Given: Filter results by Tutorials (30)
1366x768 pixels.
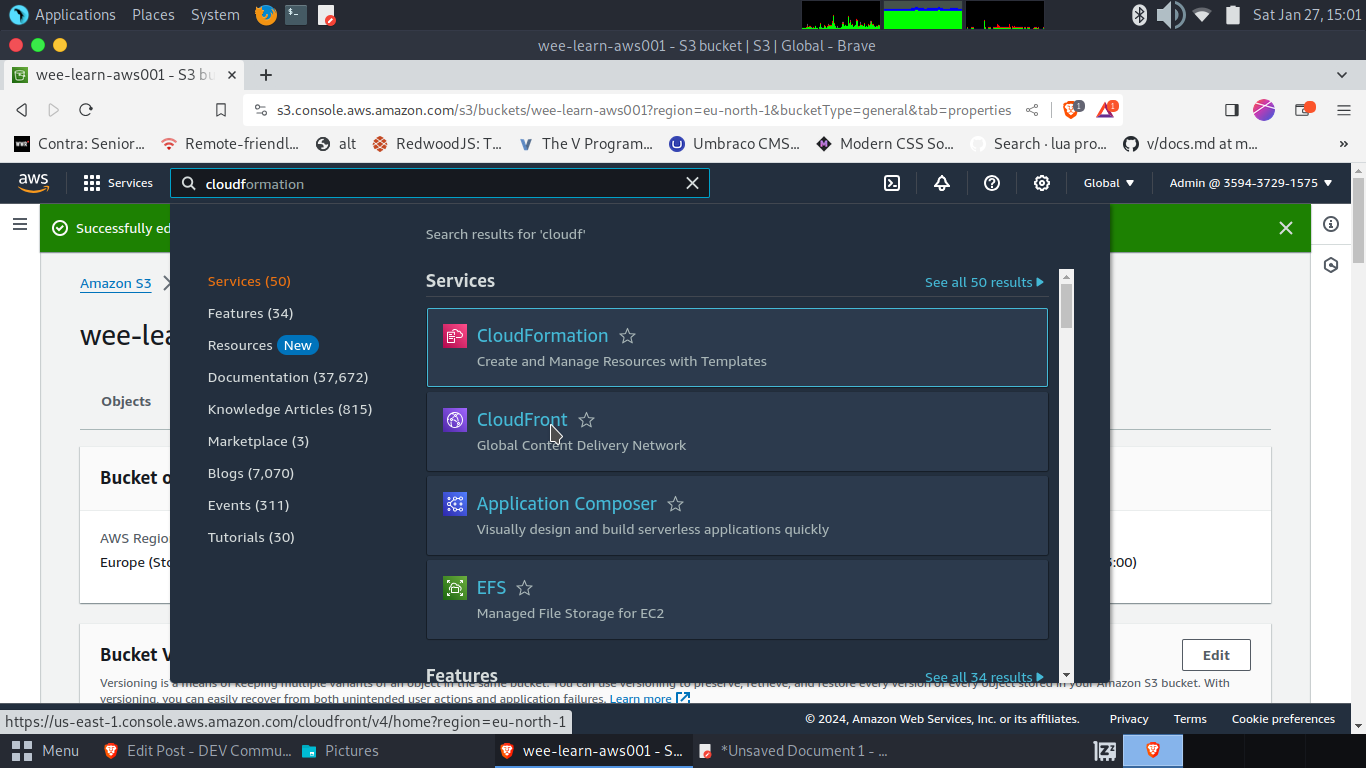Looking at the screenshot, I should click(x=251, y=537).
